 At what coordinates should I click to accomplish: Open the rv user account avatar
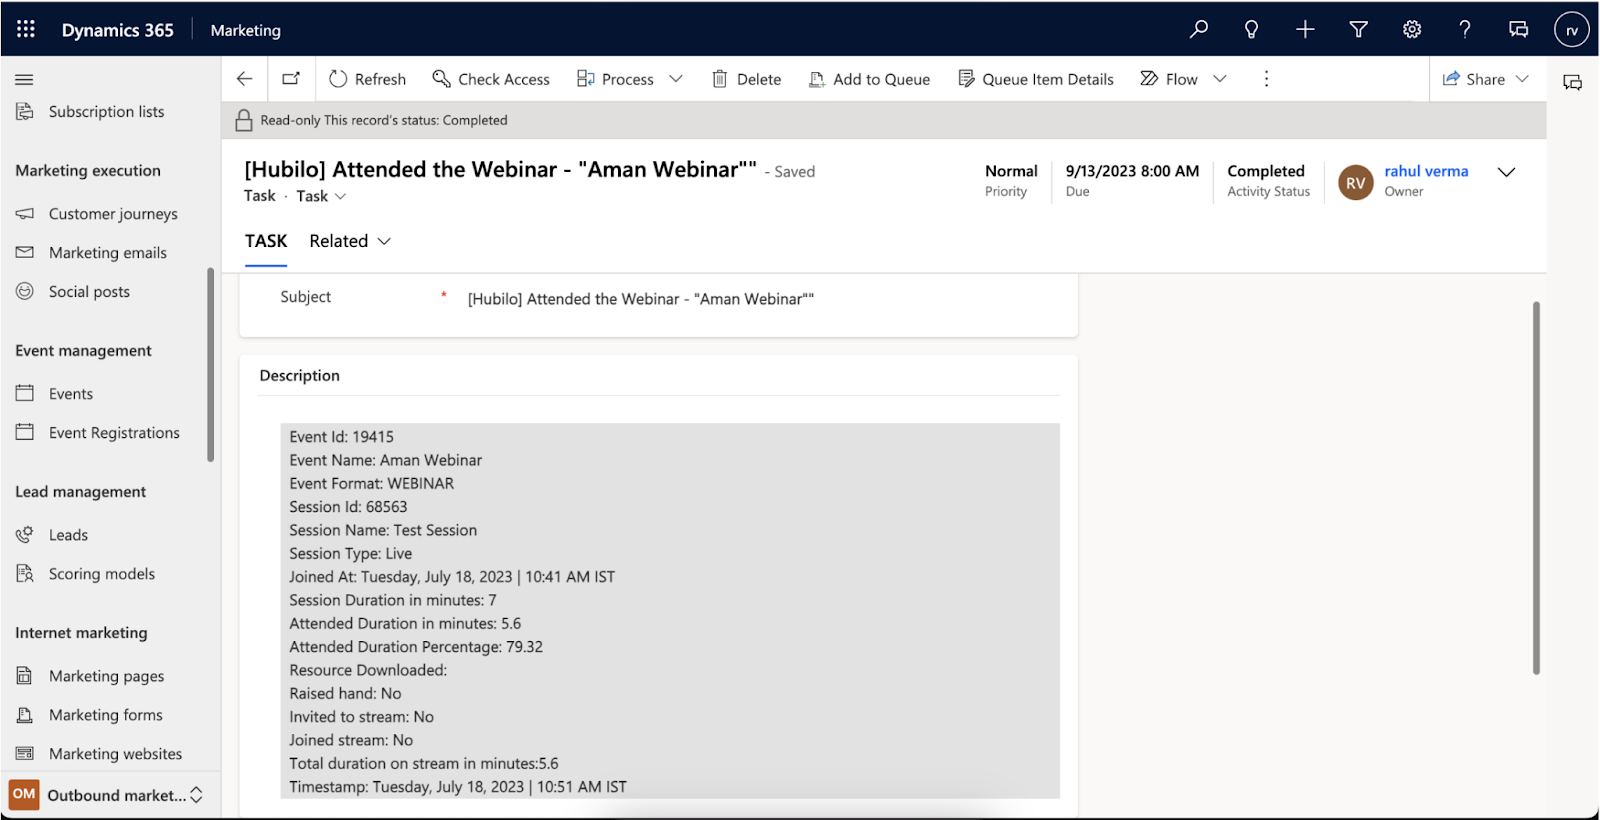[x=1571, y=30]
